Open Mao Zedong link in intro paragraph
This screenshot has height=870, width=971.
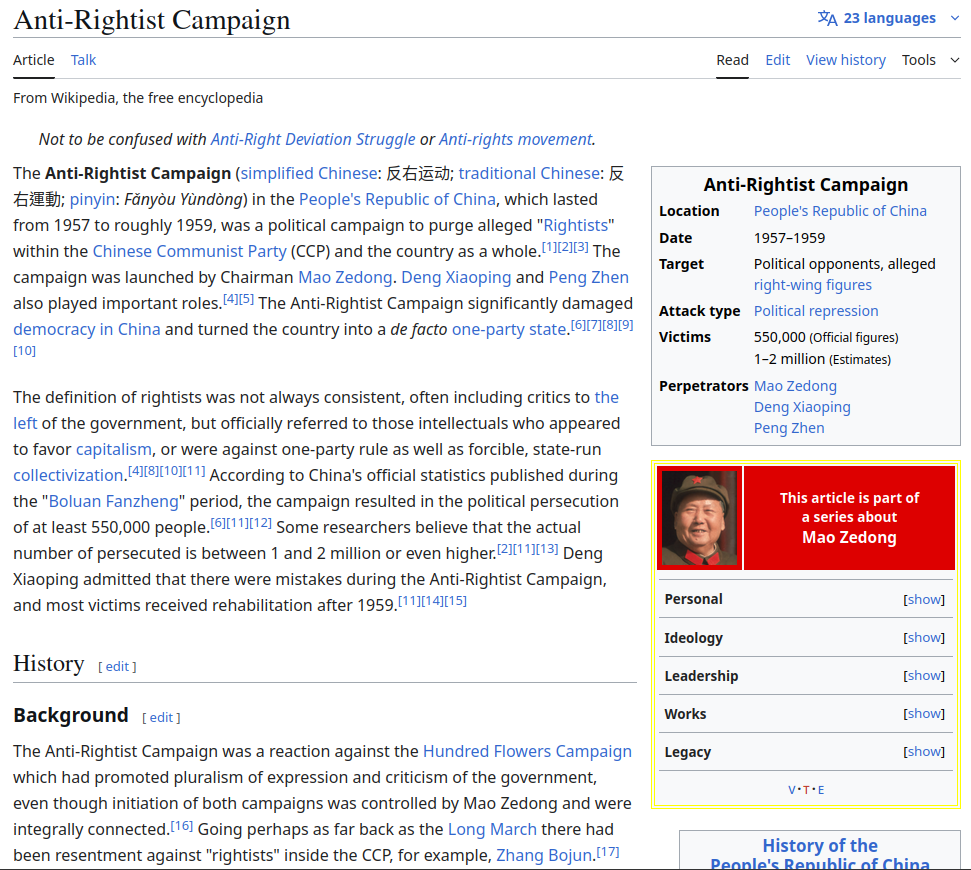[345, 277]
